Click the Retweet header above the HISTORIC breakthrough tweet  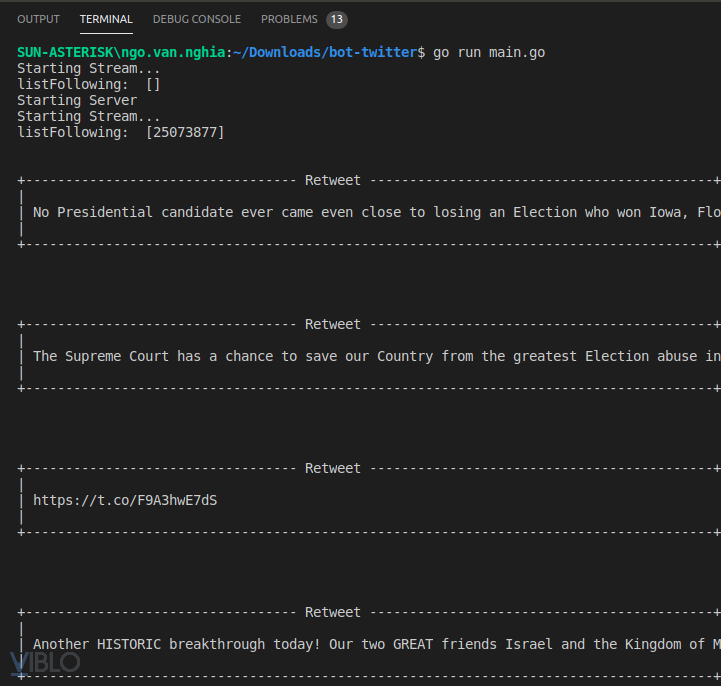tap(333, 612)
